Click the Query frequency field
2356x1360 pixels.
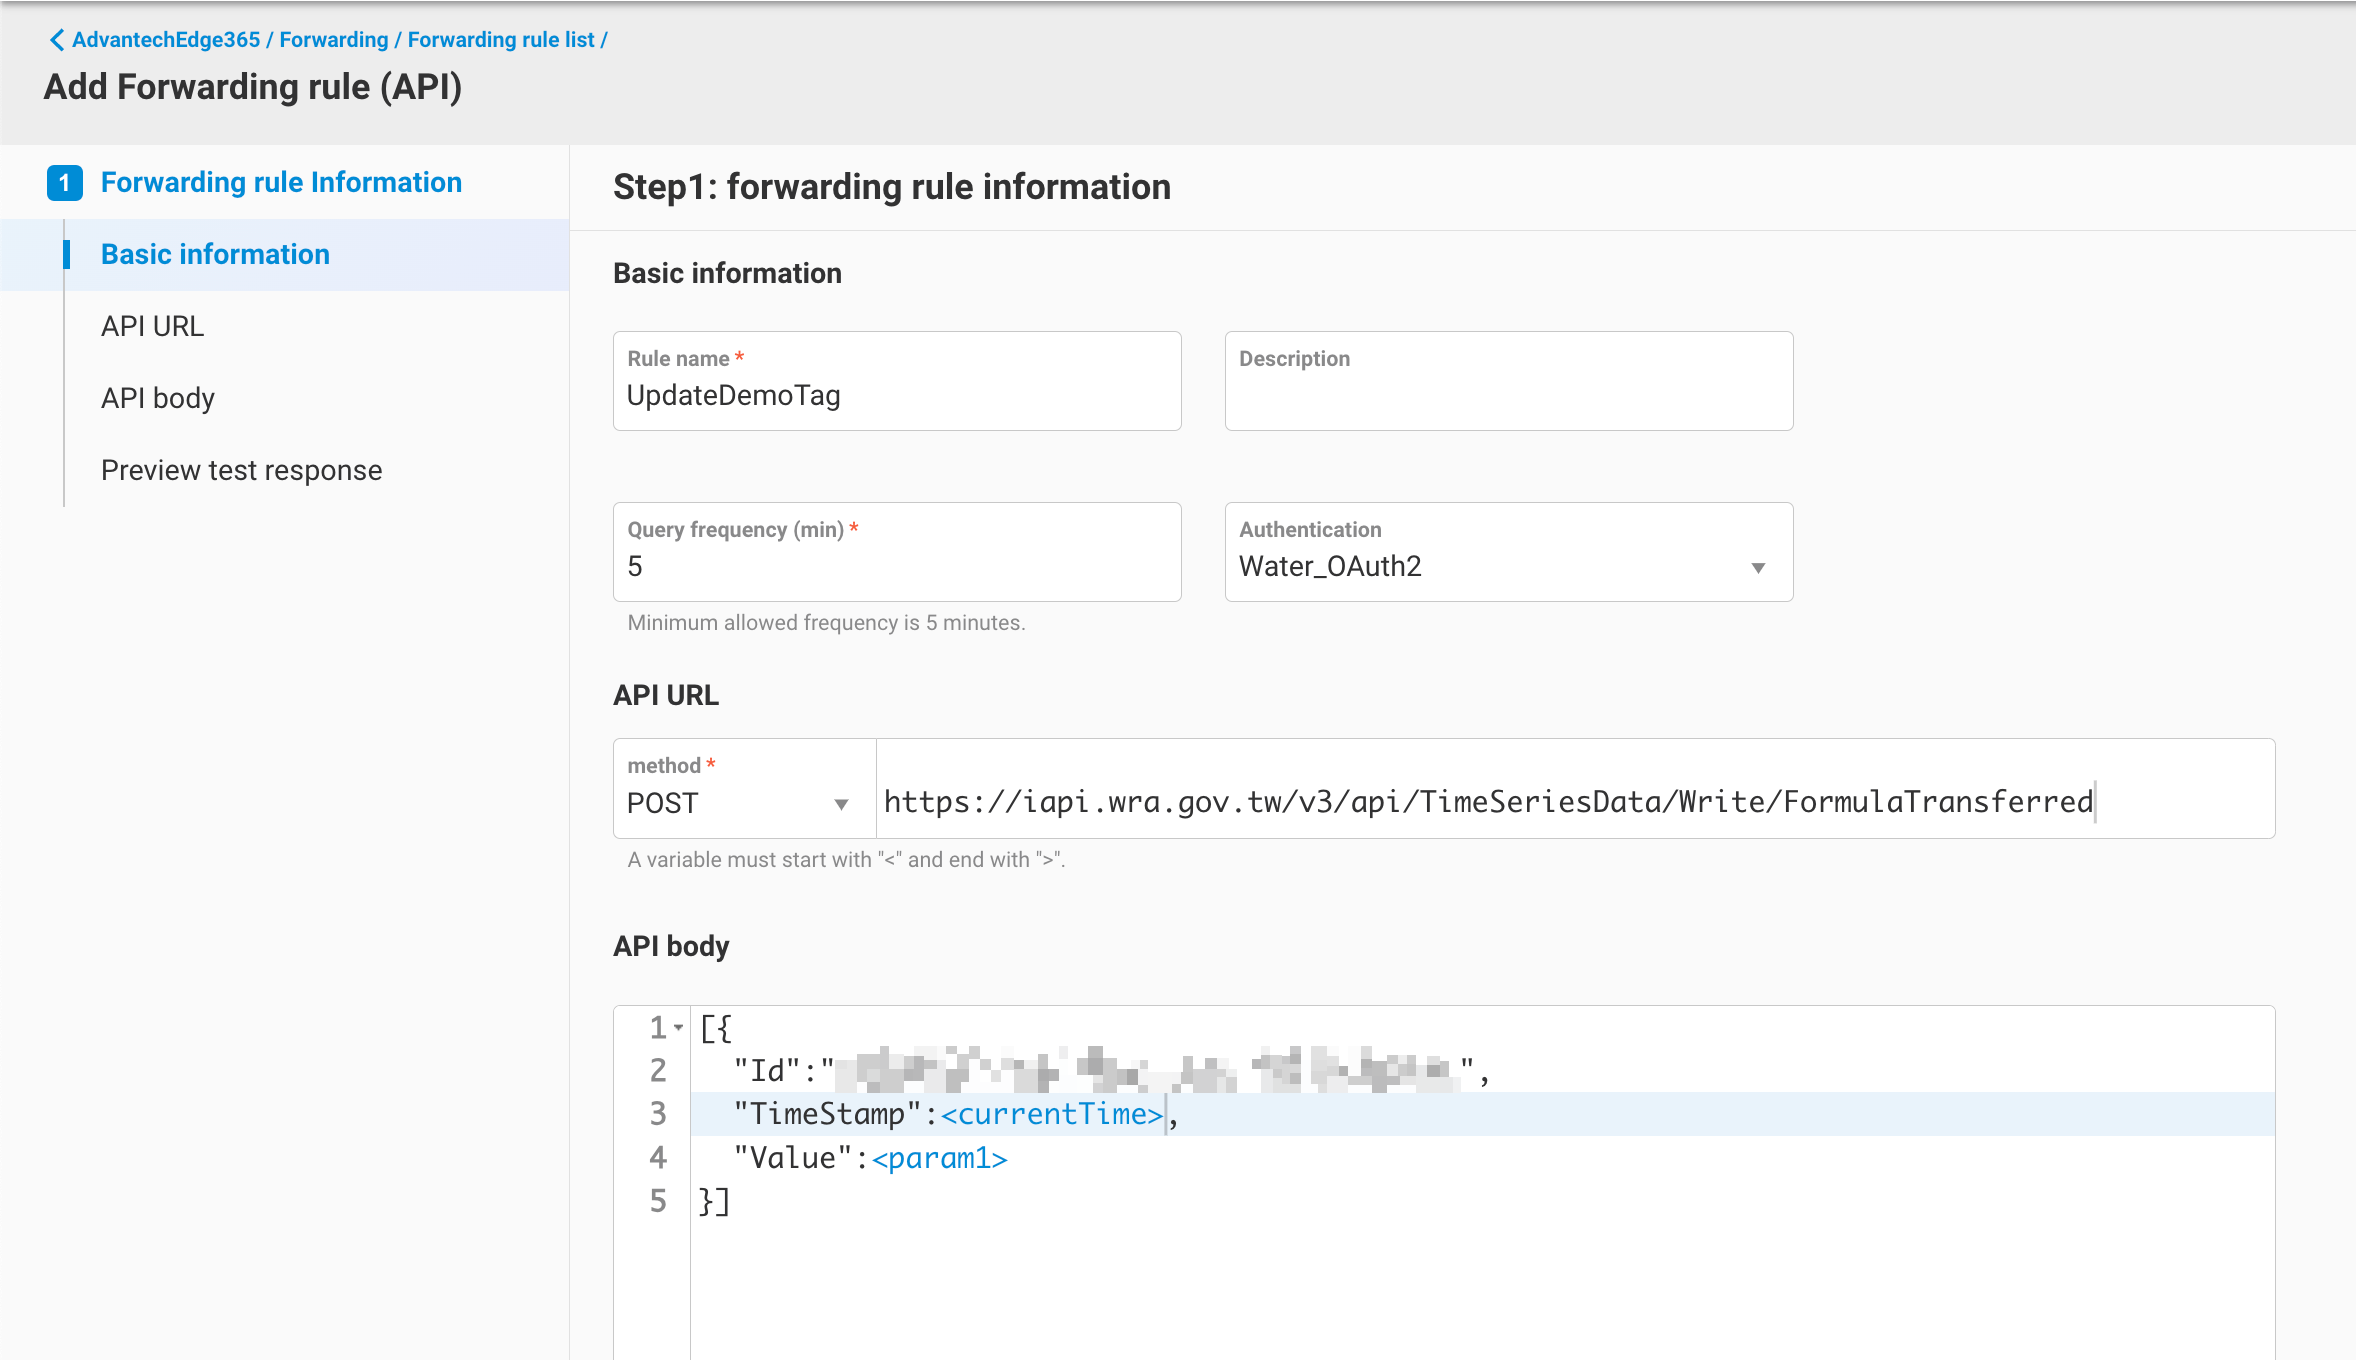(x=896, y=565)
